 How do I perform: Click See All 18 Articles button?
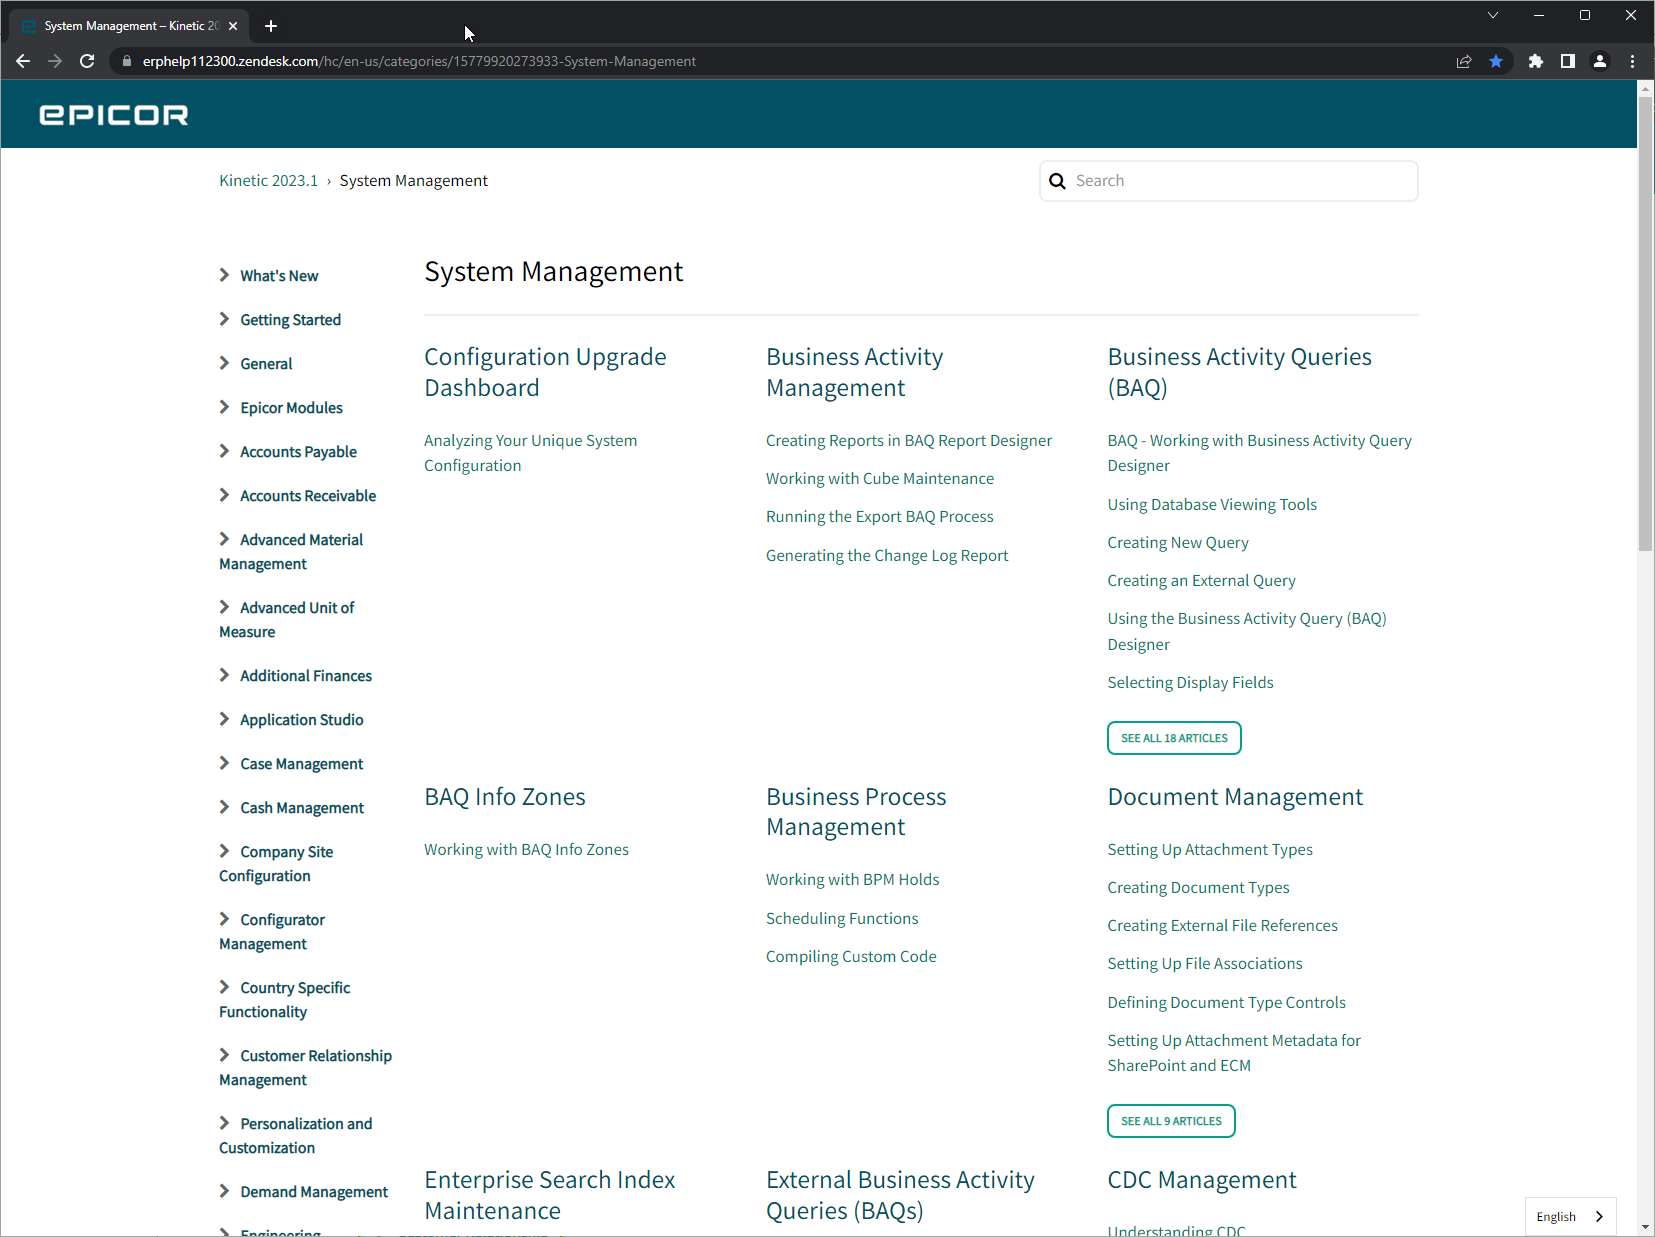click(x=1174, y=738)
